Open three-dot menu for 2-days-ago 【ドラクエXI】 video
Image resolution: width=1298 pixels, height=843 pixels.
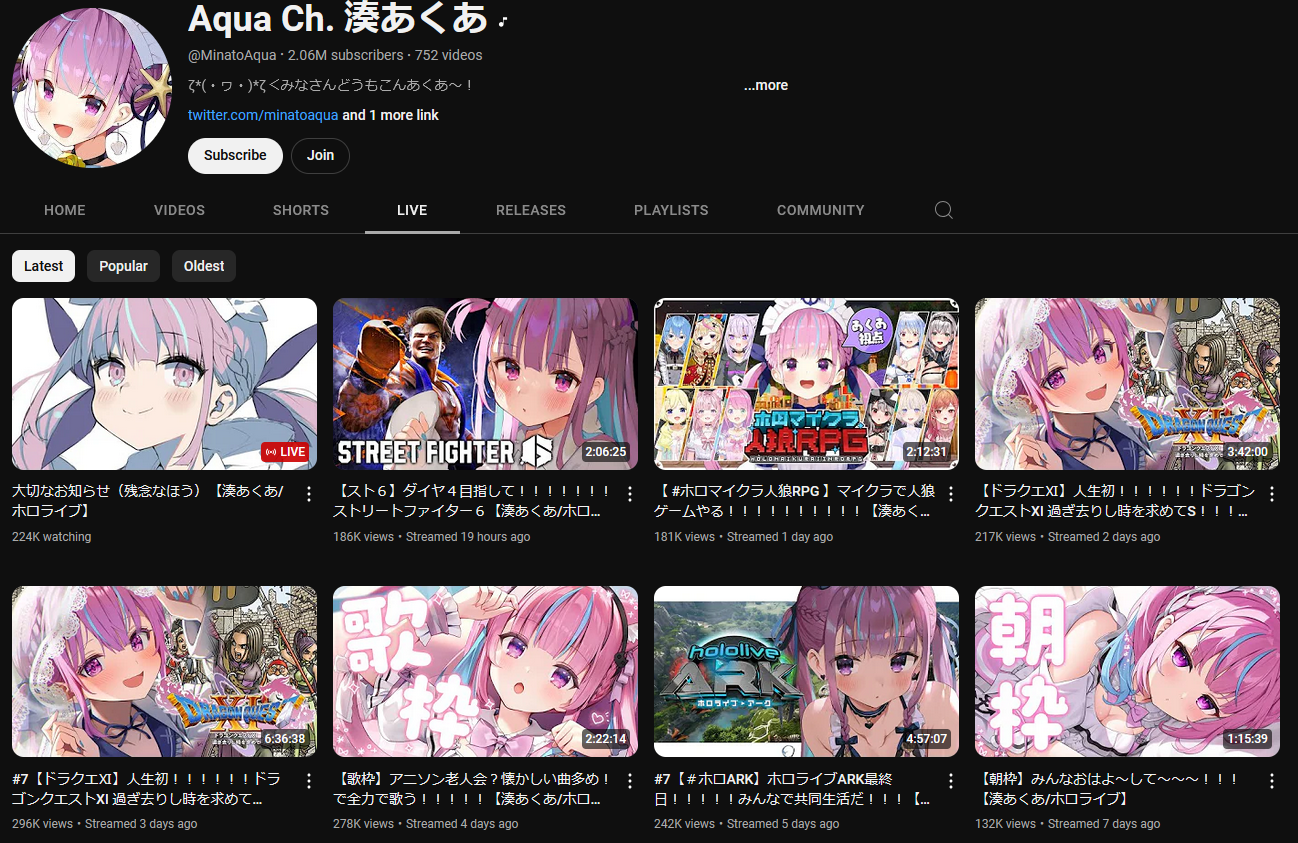[1272, 494]
